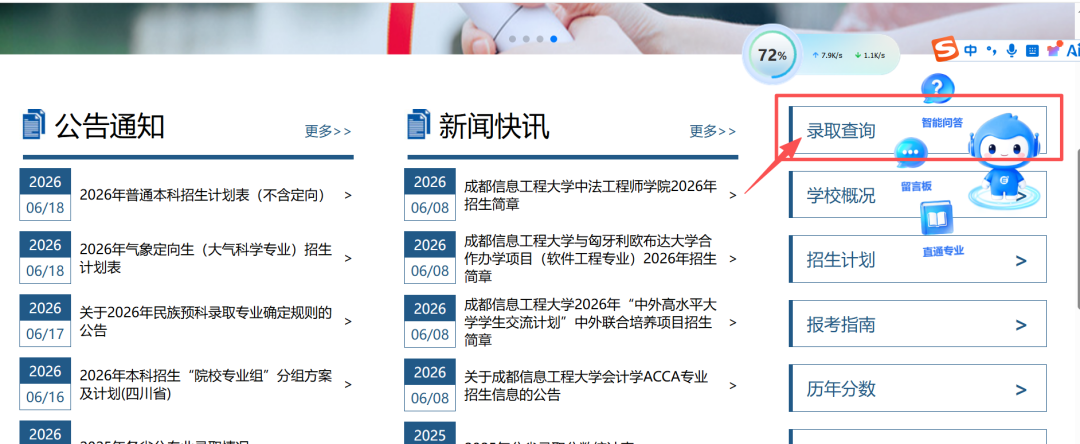This screenshot has height=444, width=1080.
Task: Click arrow after 气象定向生招生计划表
Action: tap(348, 259)
